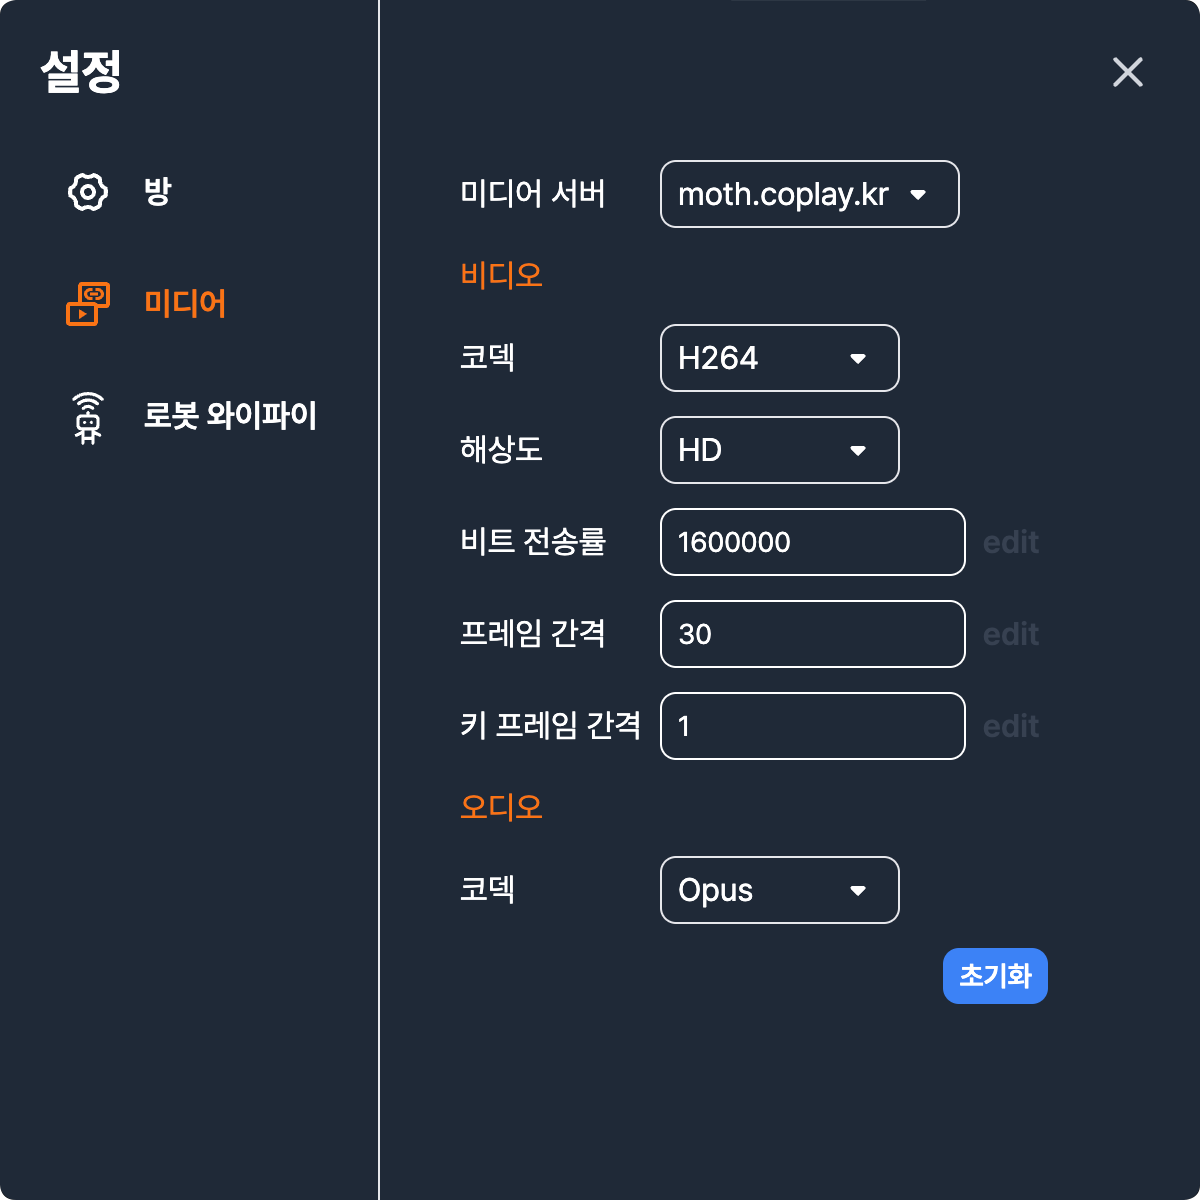Click the robot wifi icon
Image resolution: width=1200 pixels, height=1200 pixels.
click(88, 418)
